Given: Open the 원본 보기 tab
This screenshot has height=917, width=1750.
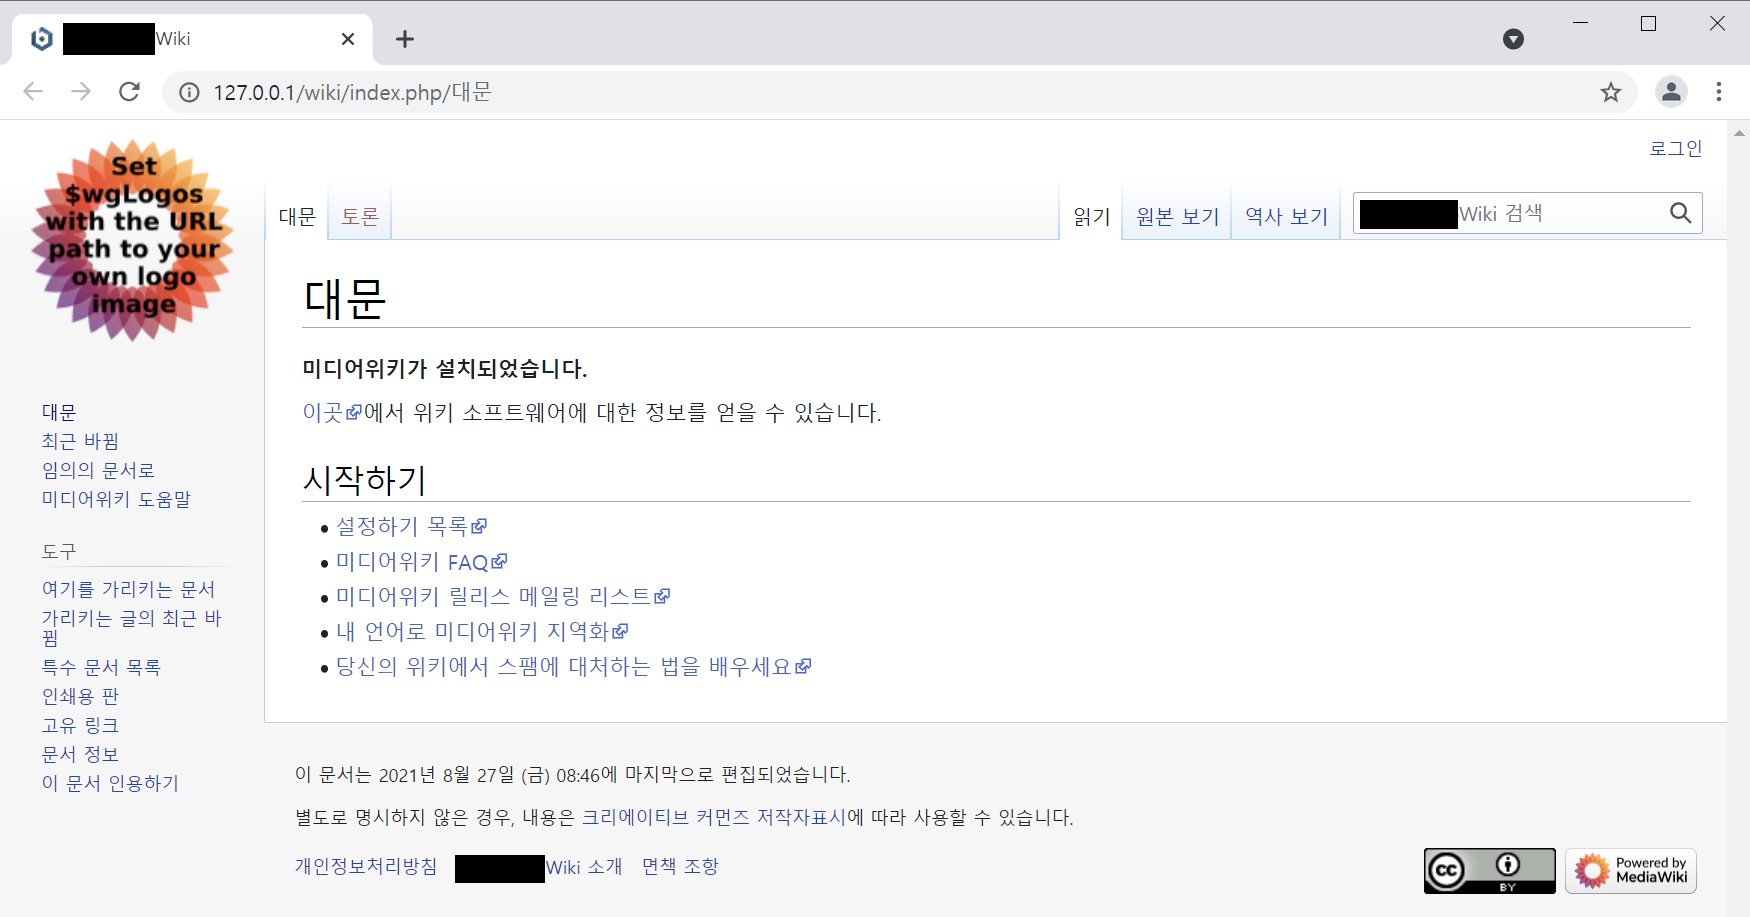Looking at the screenshot, I should coord(1178,216).
